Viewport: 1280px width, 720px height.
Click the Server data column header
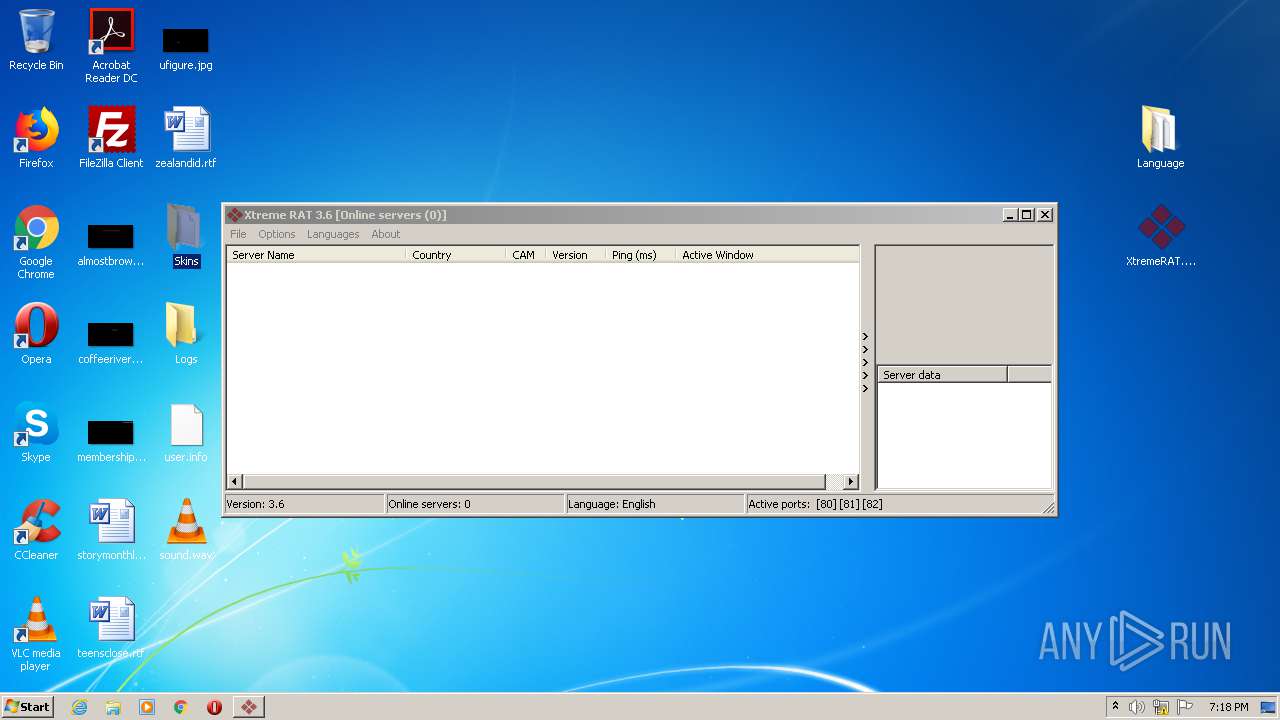(x=942, y=375)
